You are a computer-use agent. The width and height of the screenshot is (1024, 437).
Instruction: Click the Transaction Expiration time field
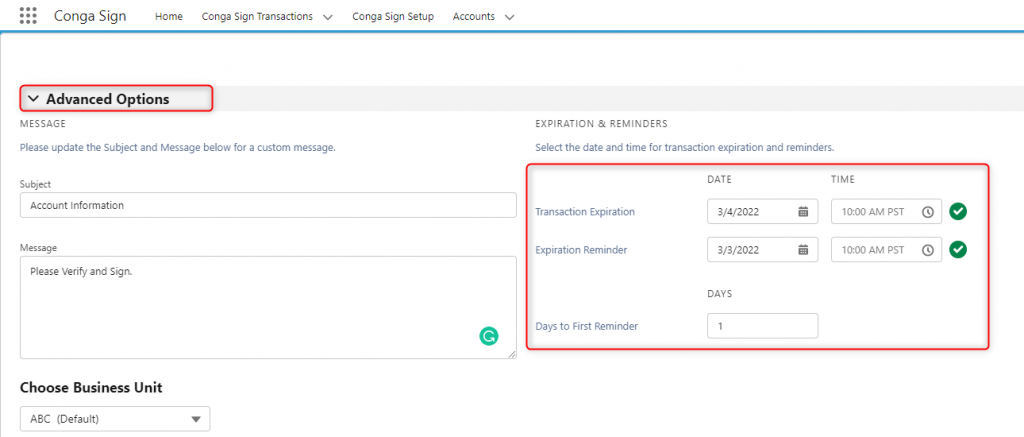click(886, 212)
